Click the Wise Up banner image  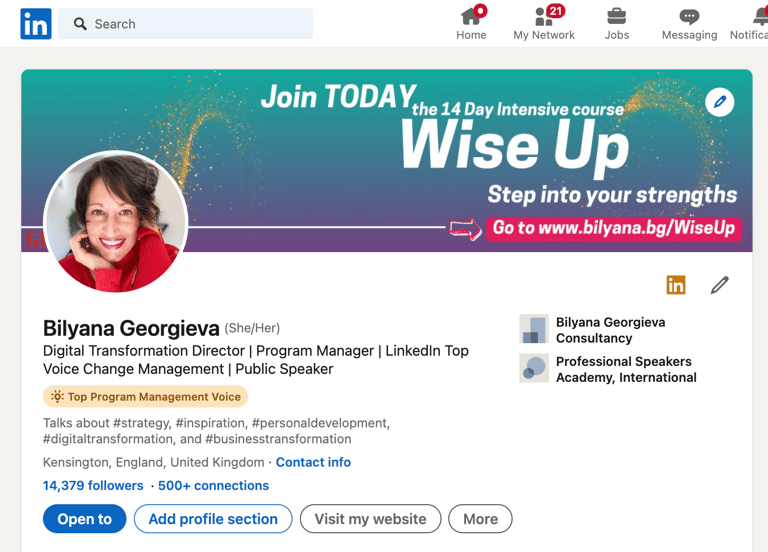coord(387,161)
